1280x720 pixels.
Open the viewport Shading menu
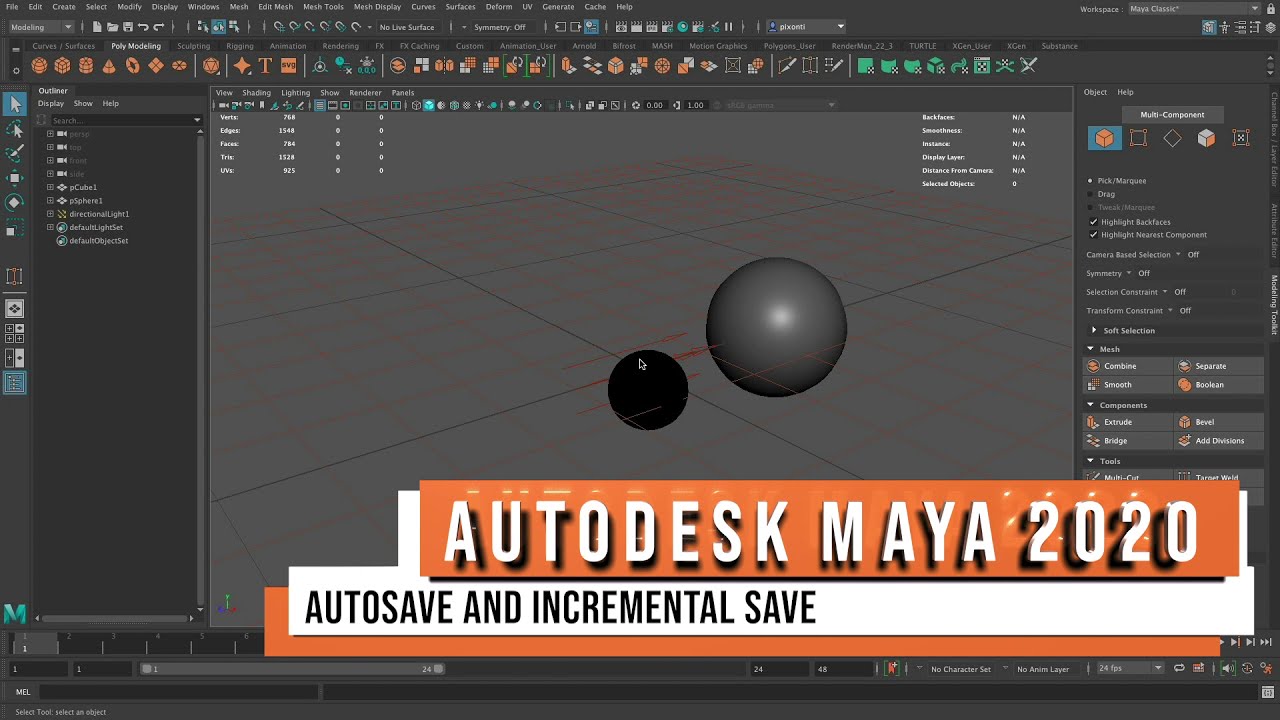click(256, 93)
